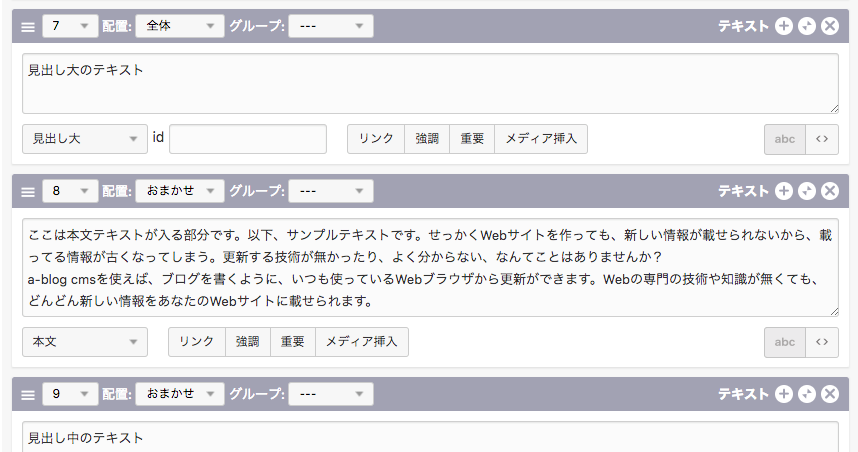Open the グループ dropdown in unit 9
The image size is (858, 452).
click(331, 394)
